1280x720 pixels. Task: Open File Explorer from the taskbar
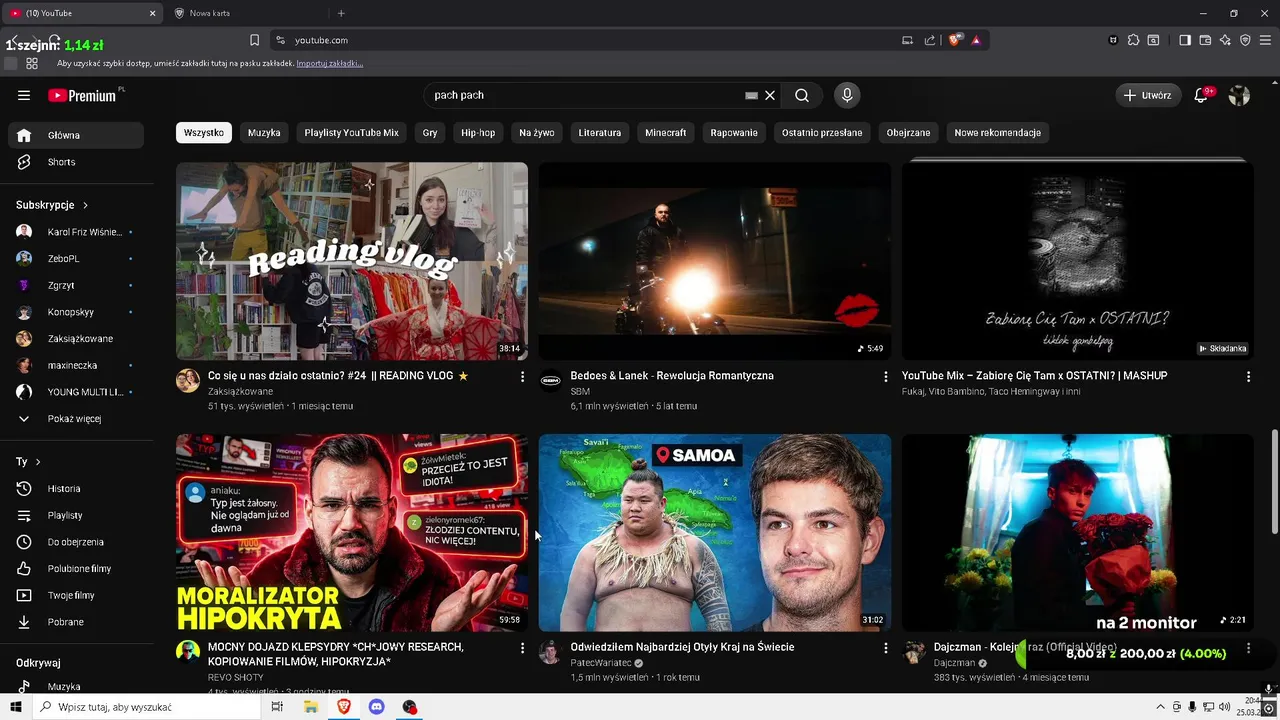[311, 707]
